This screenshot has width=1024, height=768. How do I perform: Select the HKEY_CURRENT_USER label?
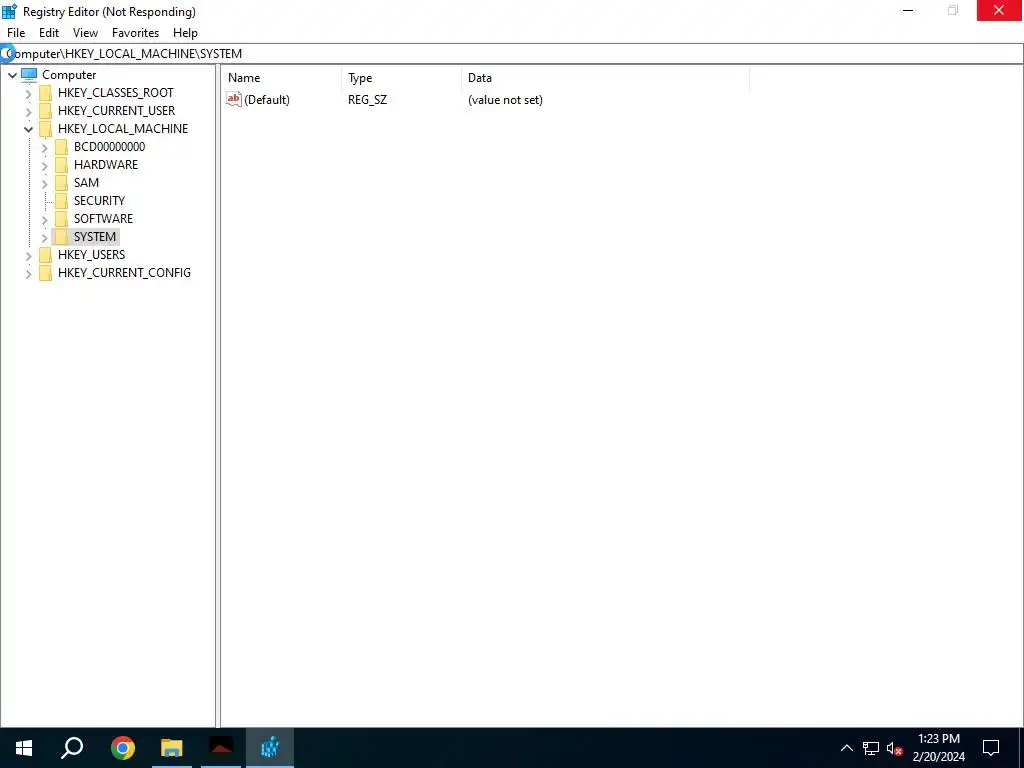(116, 111)
